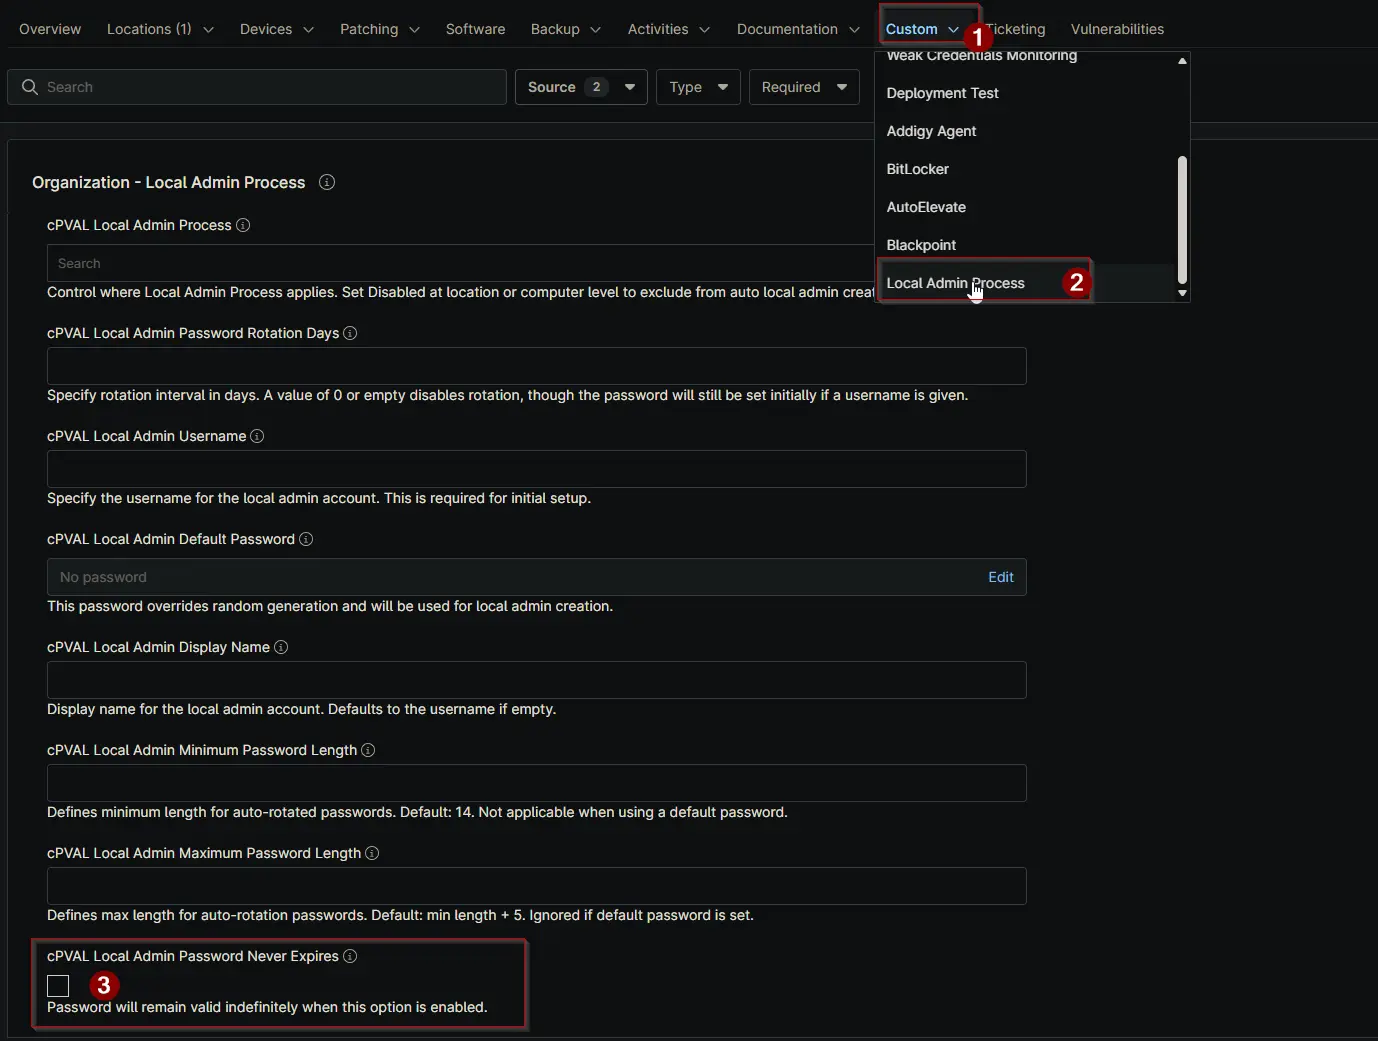Expand the Required filter dropdown
This screenshot has width=1378, height=1041.
click(x=804, y=87)
